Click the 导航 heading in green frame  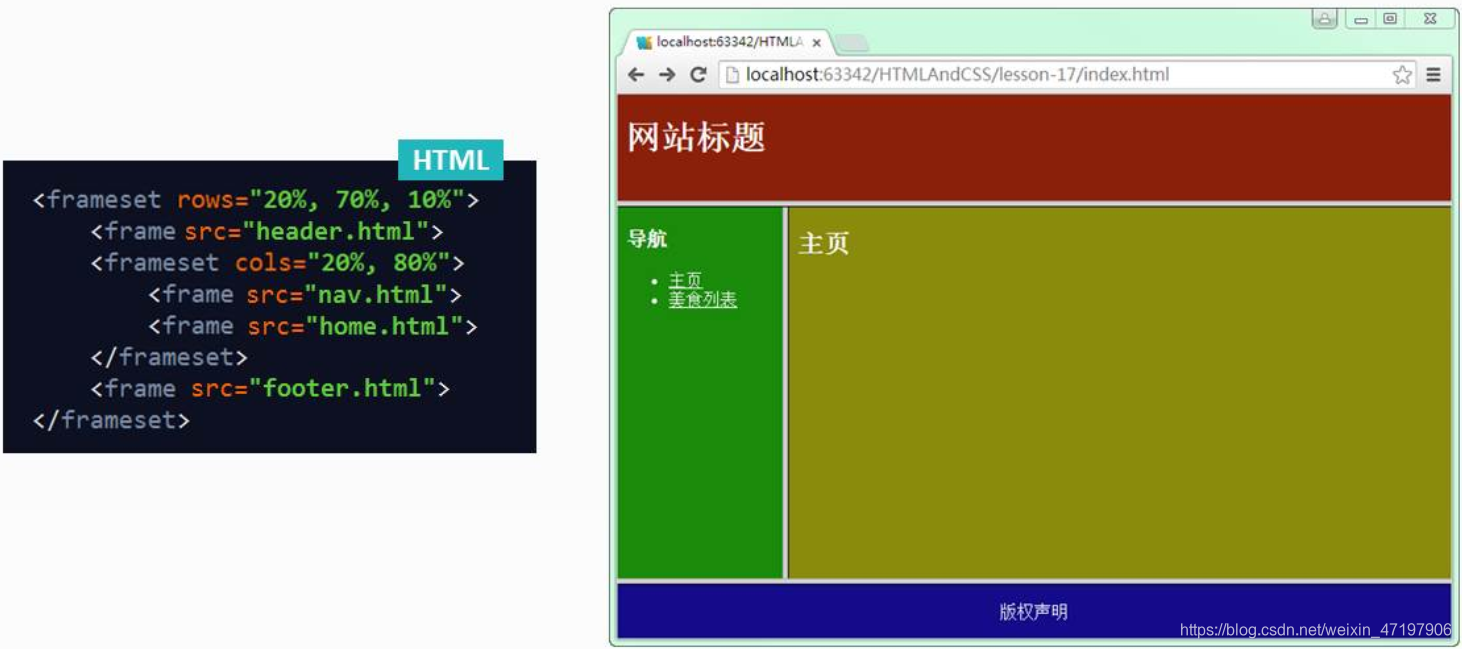pyautogui.click(x=647, y=239)
